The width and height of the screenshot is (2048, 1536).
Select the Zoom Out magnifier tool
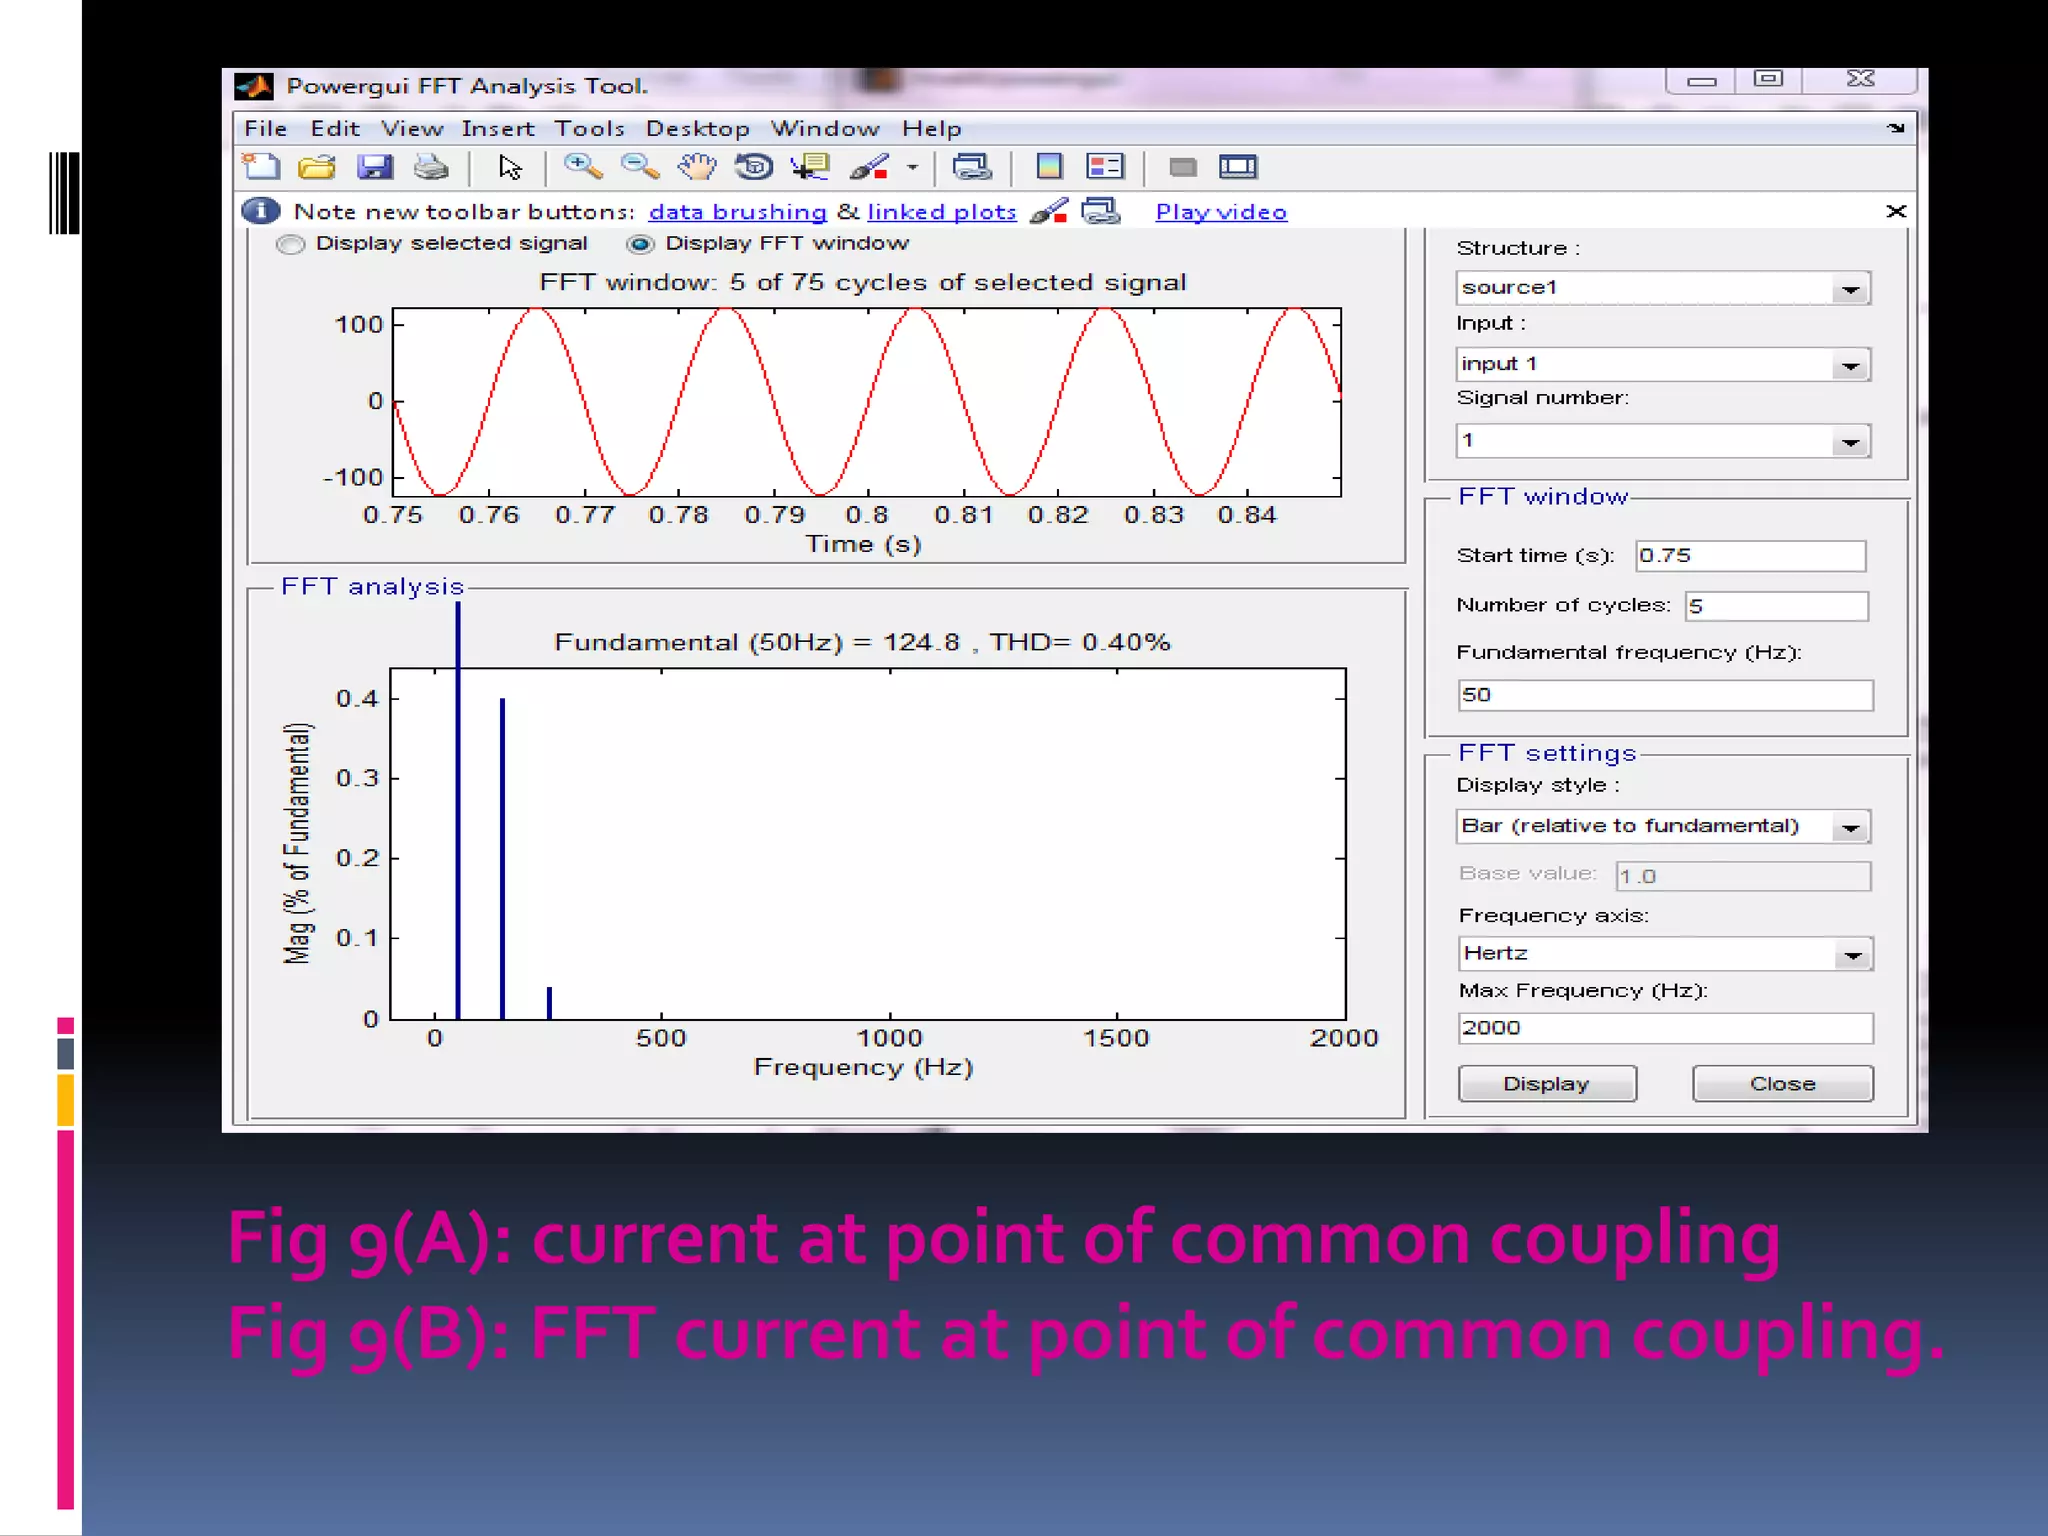pyautogui.click(x=640, y=167)
